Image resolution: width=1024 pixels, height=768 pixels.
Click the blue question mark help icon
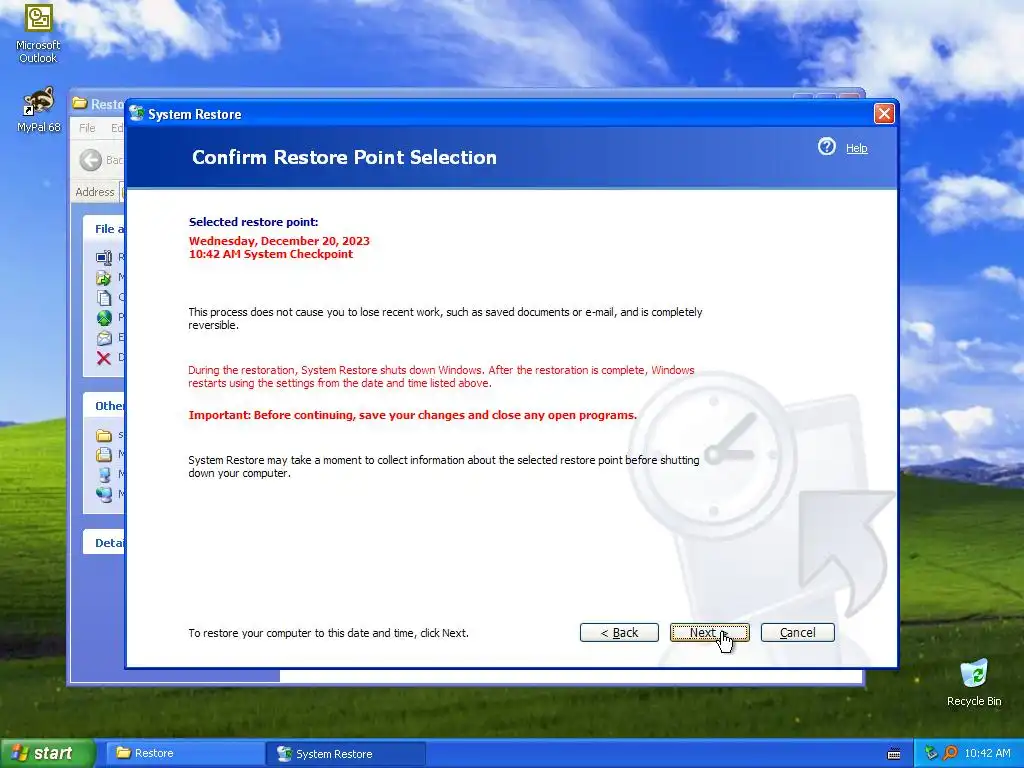827,146
